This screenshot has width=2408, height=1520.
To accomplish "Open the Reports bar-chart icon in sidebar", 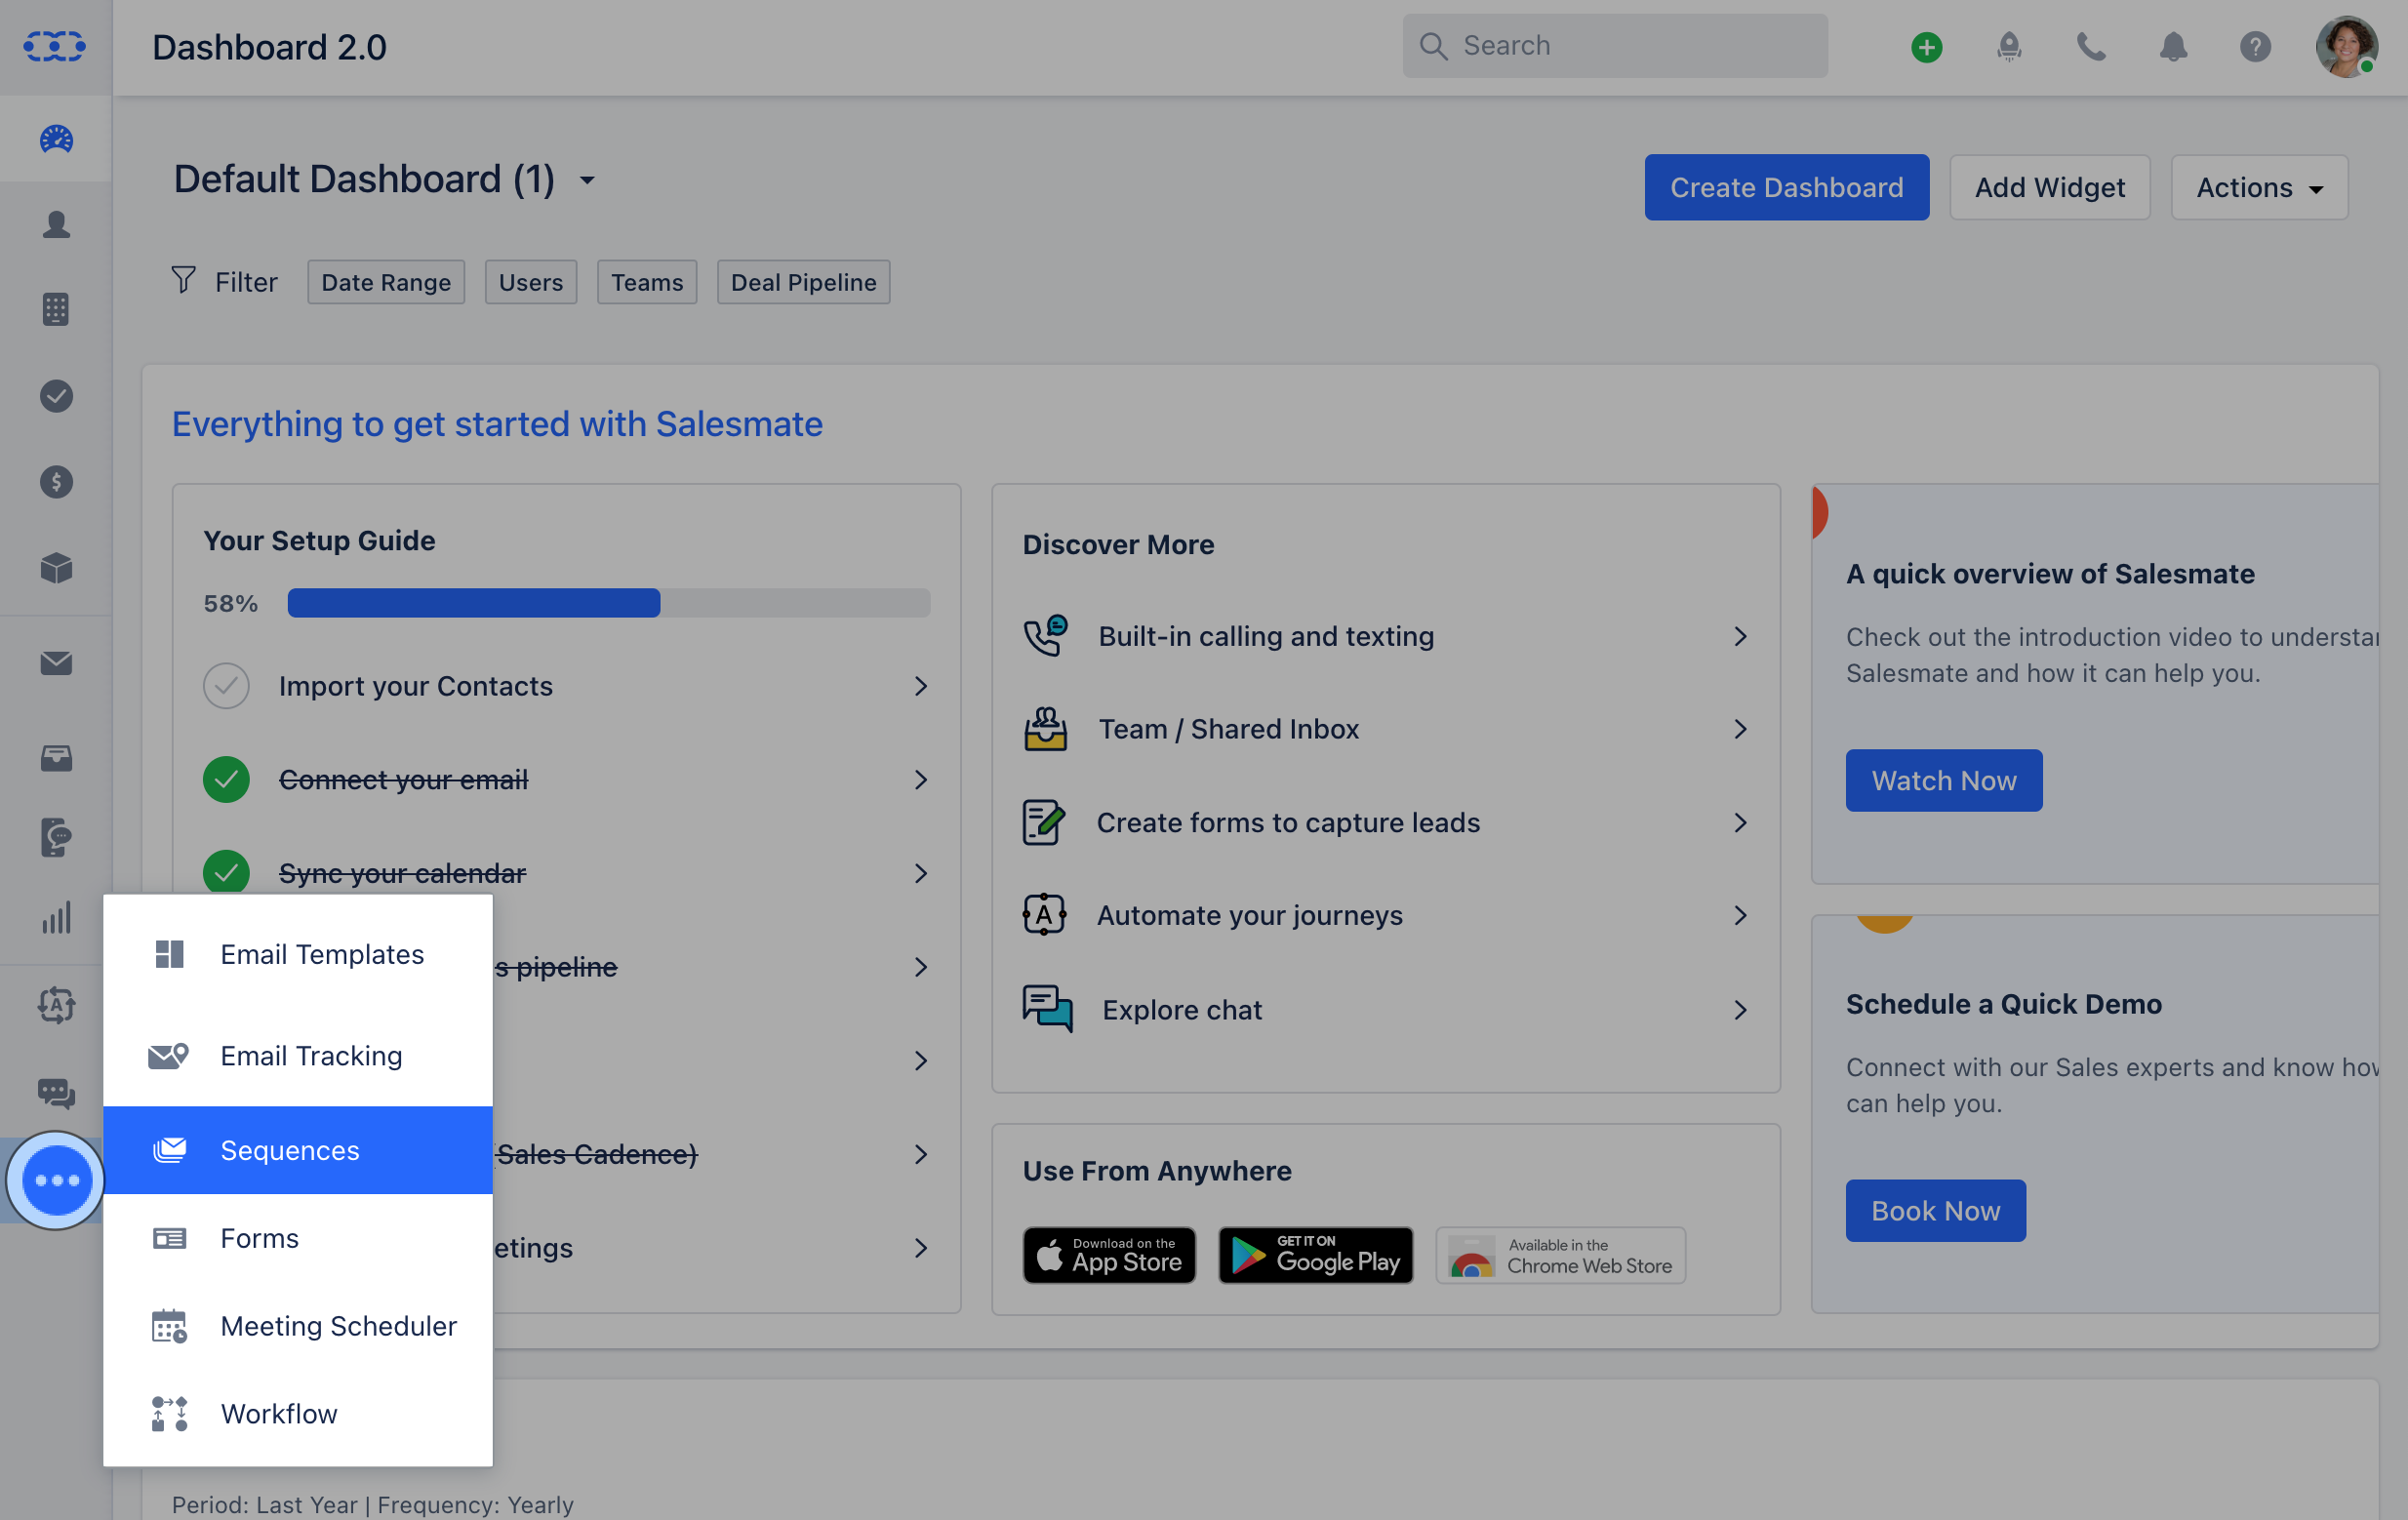I will pos(55,918).
